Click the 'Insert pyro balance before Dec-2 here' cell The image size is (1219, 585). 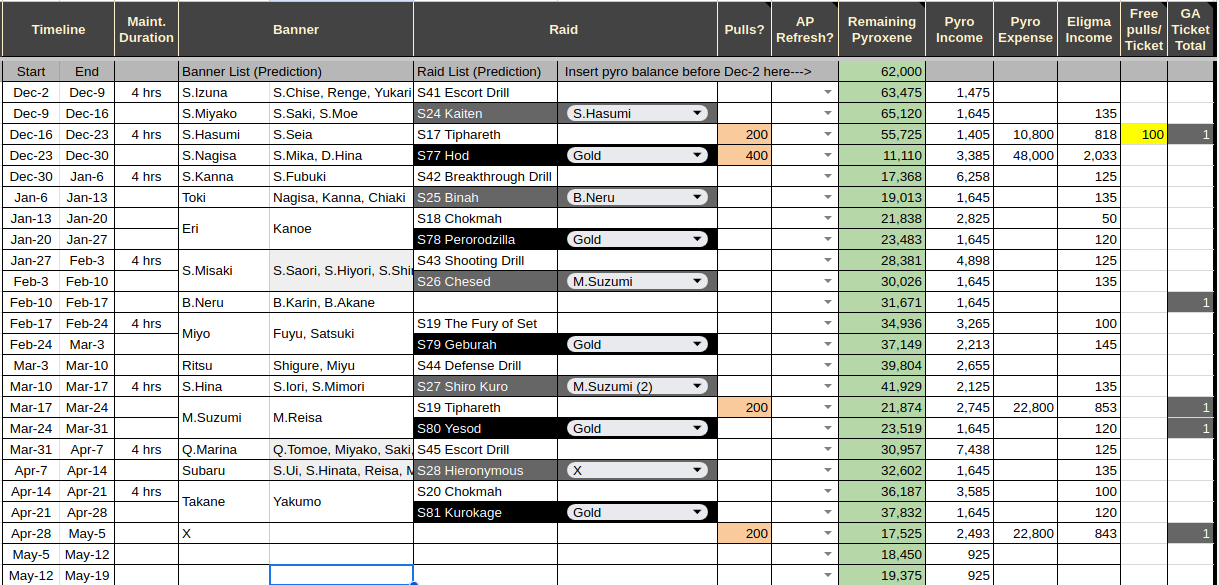pyautogui.click(x=698, y=71)
